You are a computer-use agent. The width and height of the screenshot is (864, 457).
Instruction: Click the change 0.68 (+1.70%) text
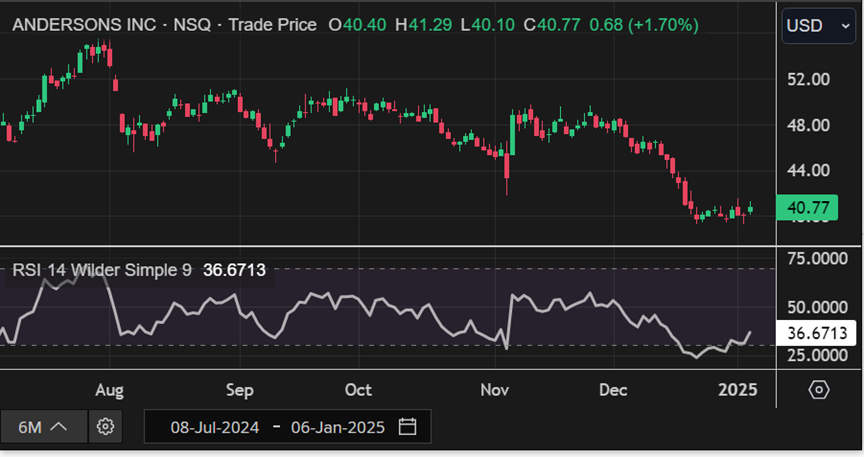click(x=644, y=25)
